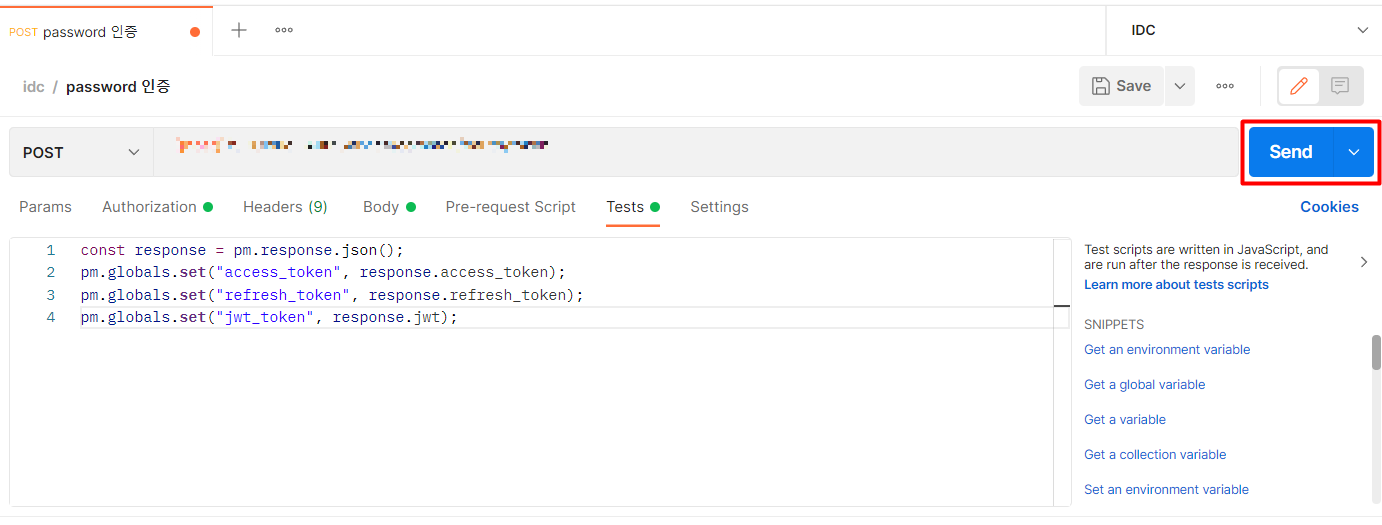Click line number 3 in the gutter
1382x525 pixels.
(50, 295)
